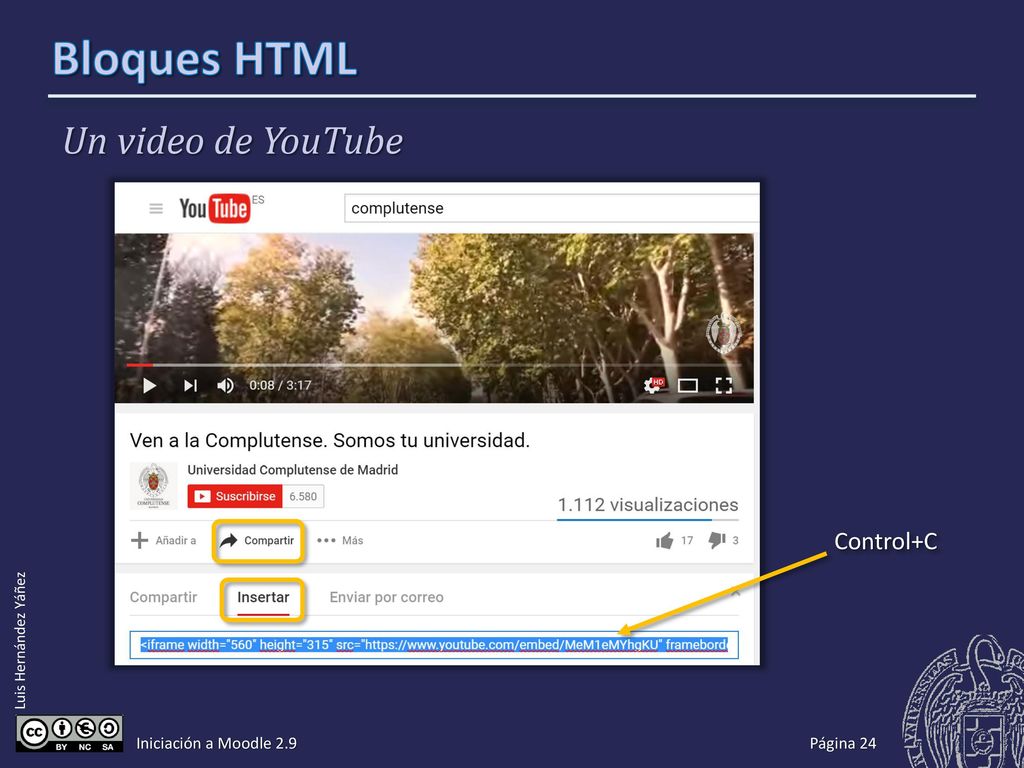Image resolution: width=1024 pixels, height=768 pixels.
Task: Click the 0:08 / 3:17 time display
Action: [x=280, y=385]
